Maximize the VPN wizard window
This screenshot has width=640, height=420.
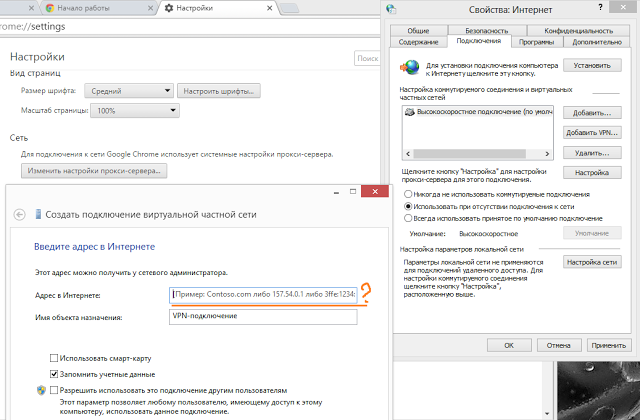click(x=353, y=191)
